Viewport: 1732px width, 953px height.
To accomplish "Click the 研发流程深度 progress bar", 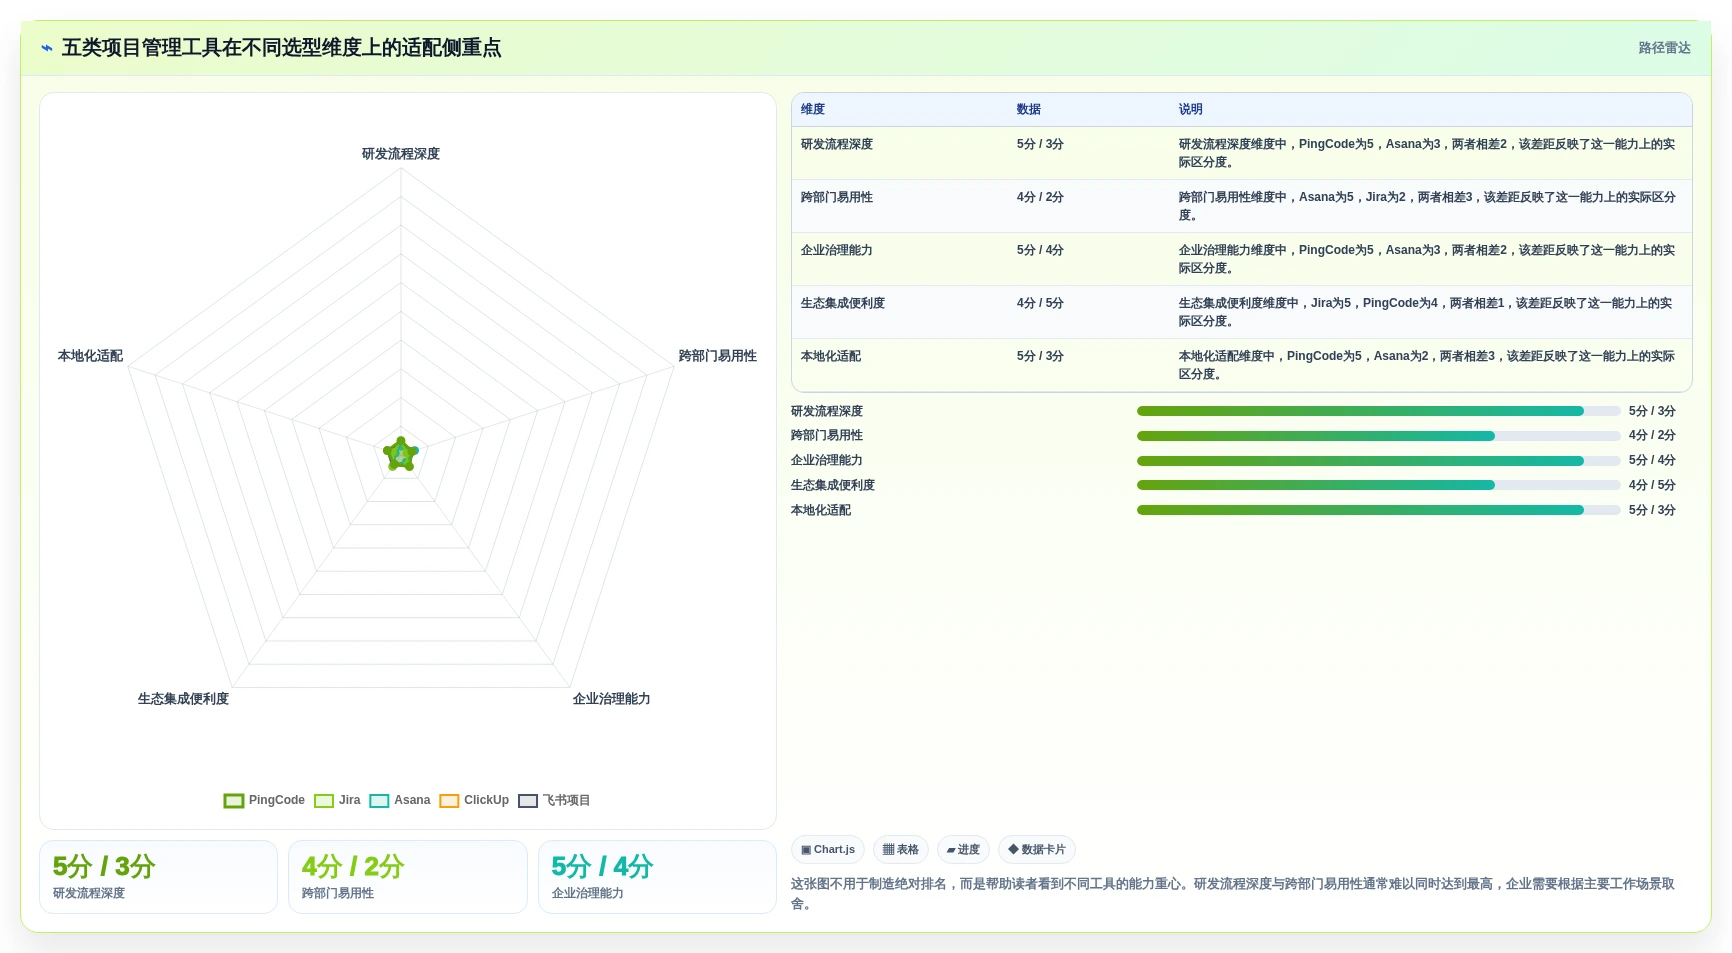I will coord(1378,411).
